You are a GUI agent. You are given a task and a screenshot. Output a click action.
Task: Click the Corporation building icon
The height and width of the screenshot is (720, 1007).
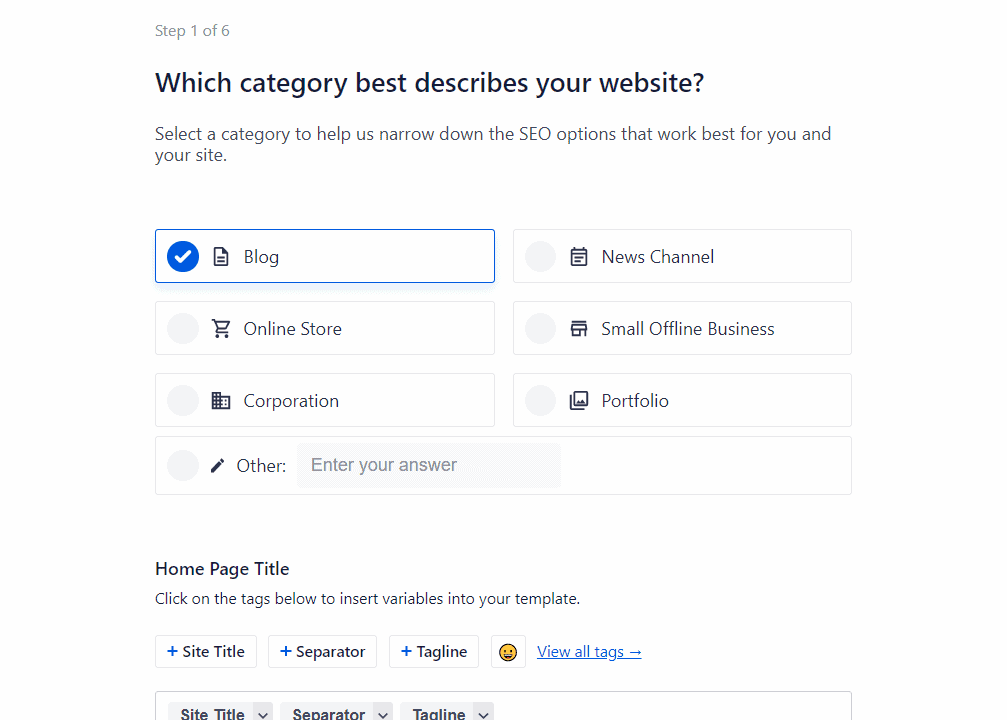point(220,400)
